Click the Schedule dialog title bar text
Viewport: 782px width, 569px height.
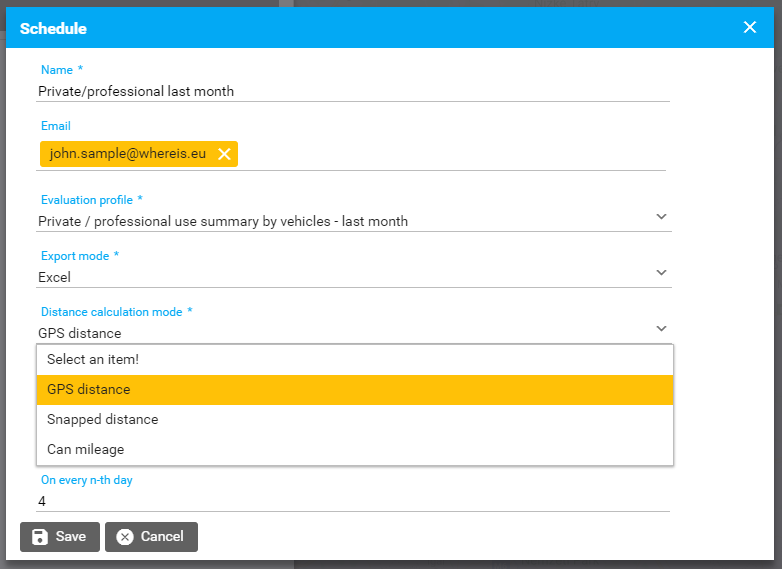tap(53, 28)
